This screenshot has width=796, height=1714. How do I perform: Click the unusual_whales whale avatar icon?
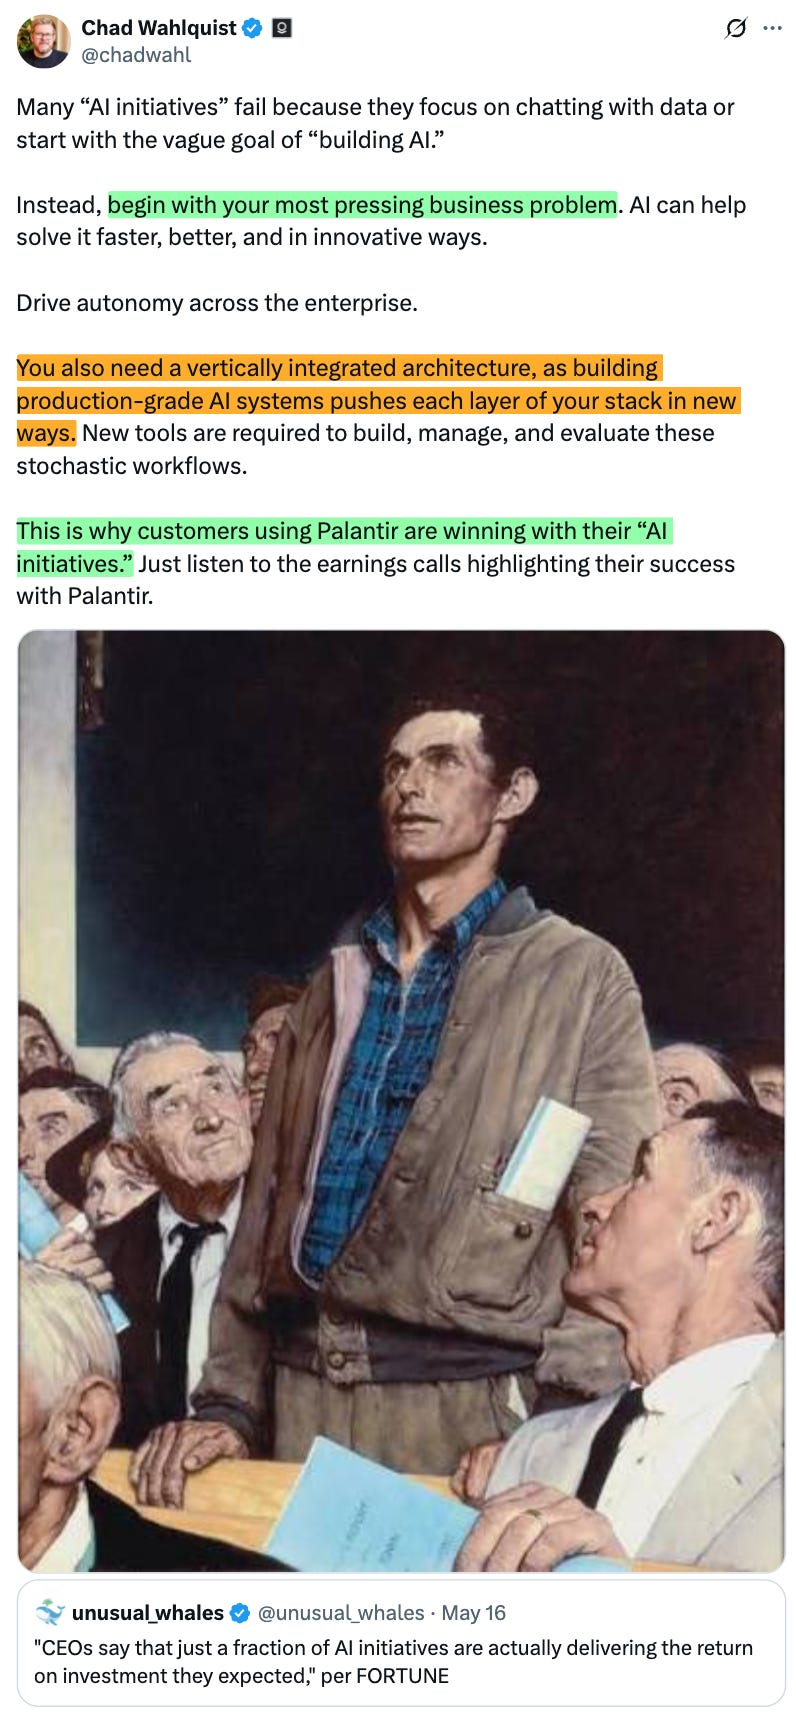[x=49, y=1612]
